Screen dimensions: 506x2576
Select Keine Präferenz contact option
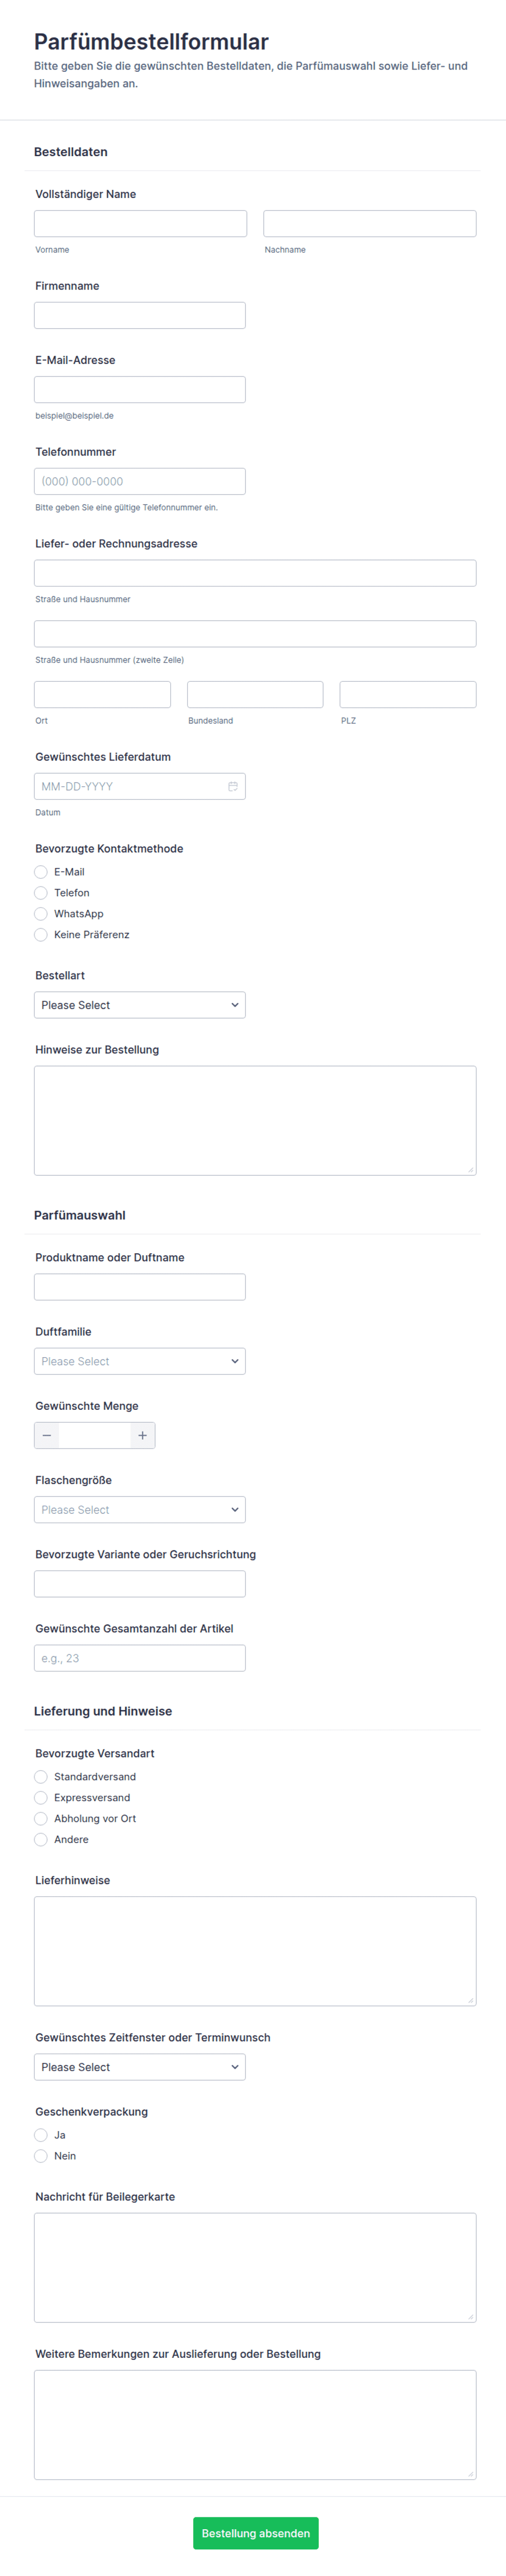click(41, 935)
